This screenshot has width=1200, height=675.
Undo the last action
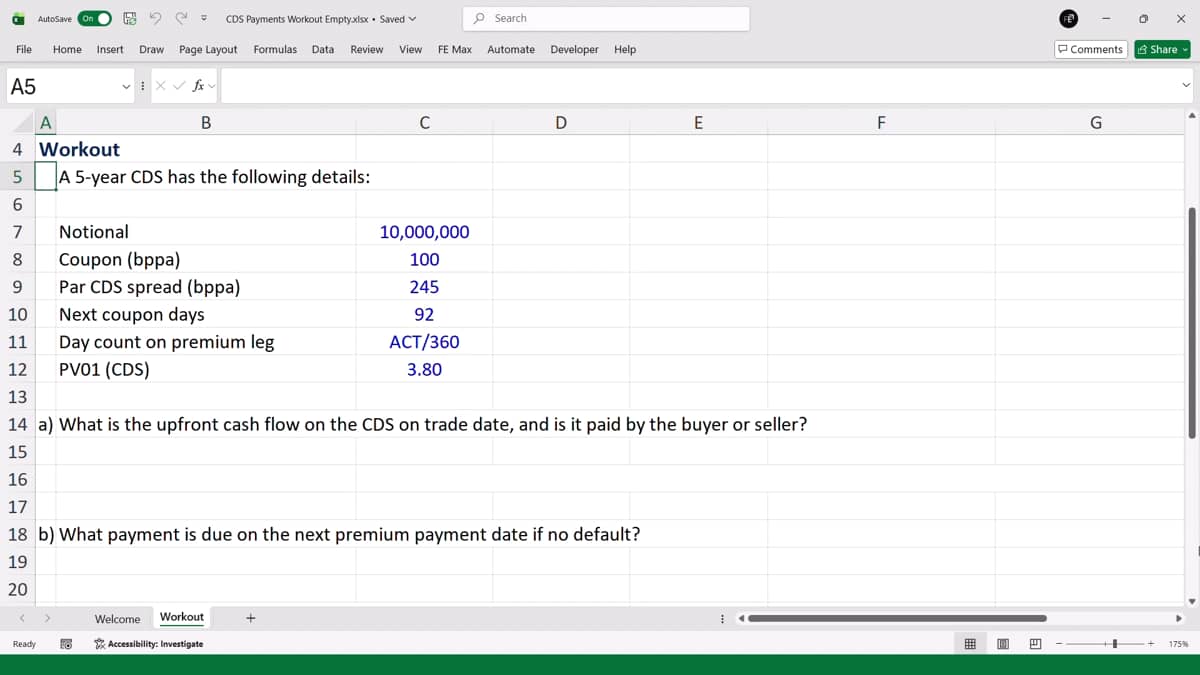(x=156, y=18)
